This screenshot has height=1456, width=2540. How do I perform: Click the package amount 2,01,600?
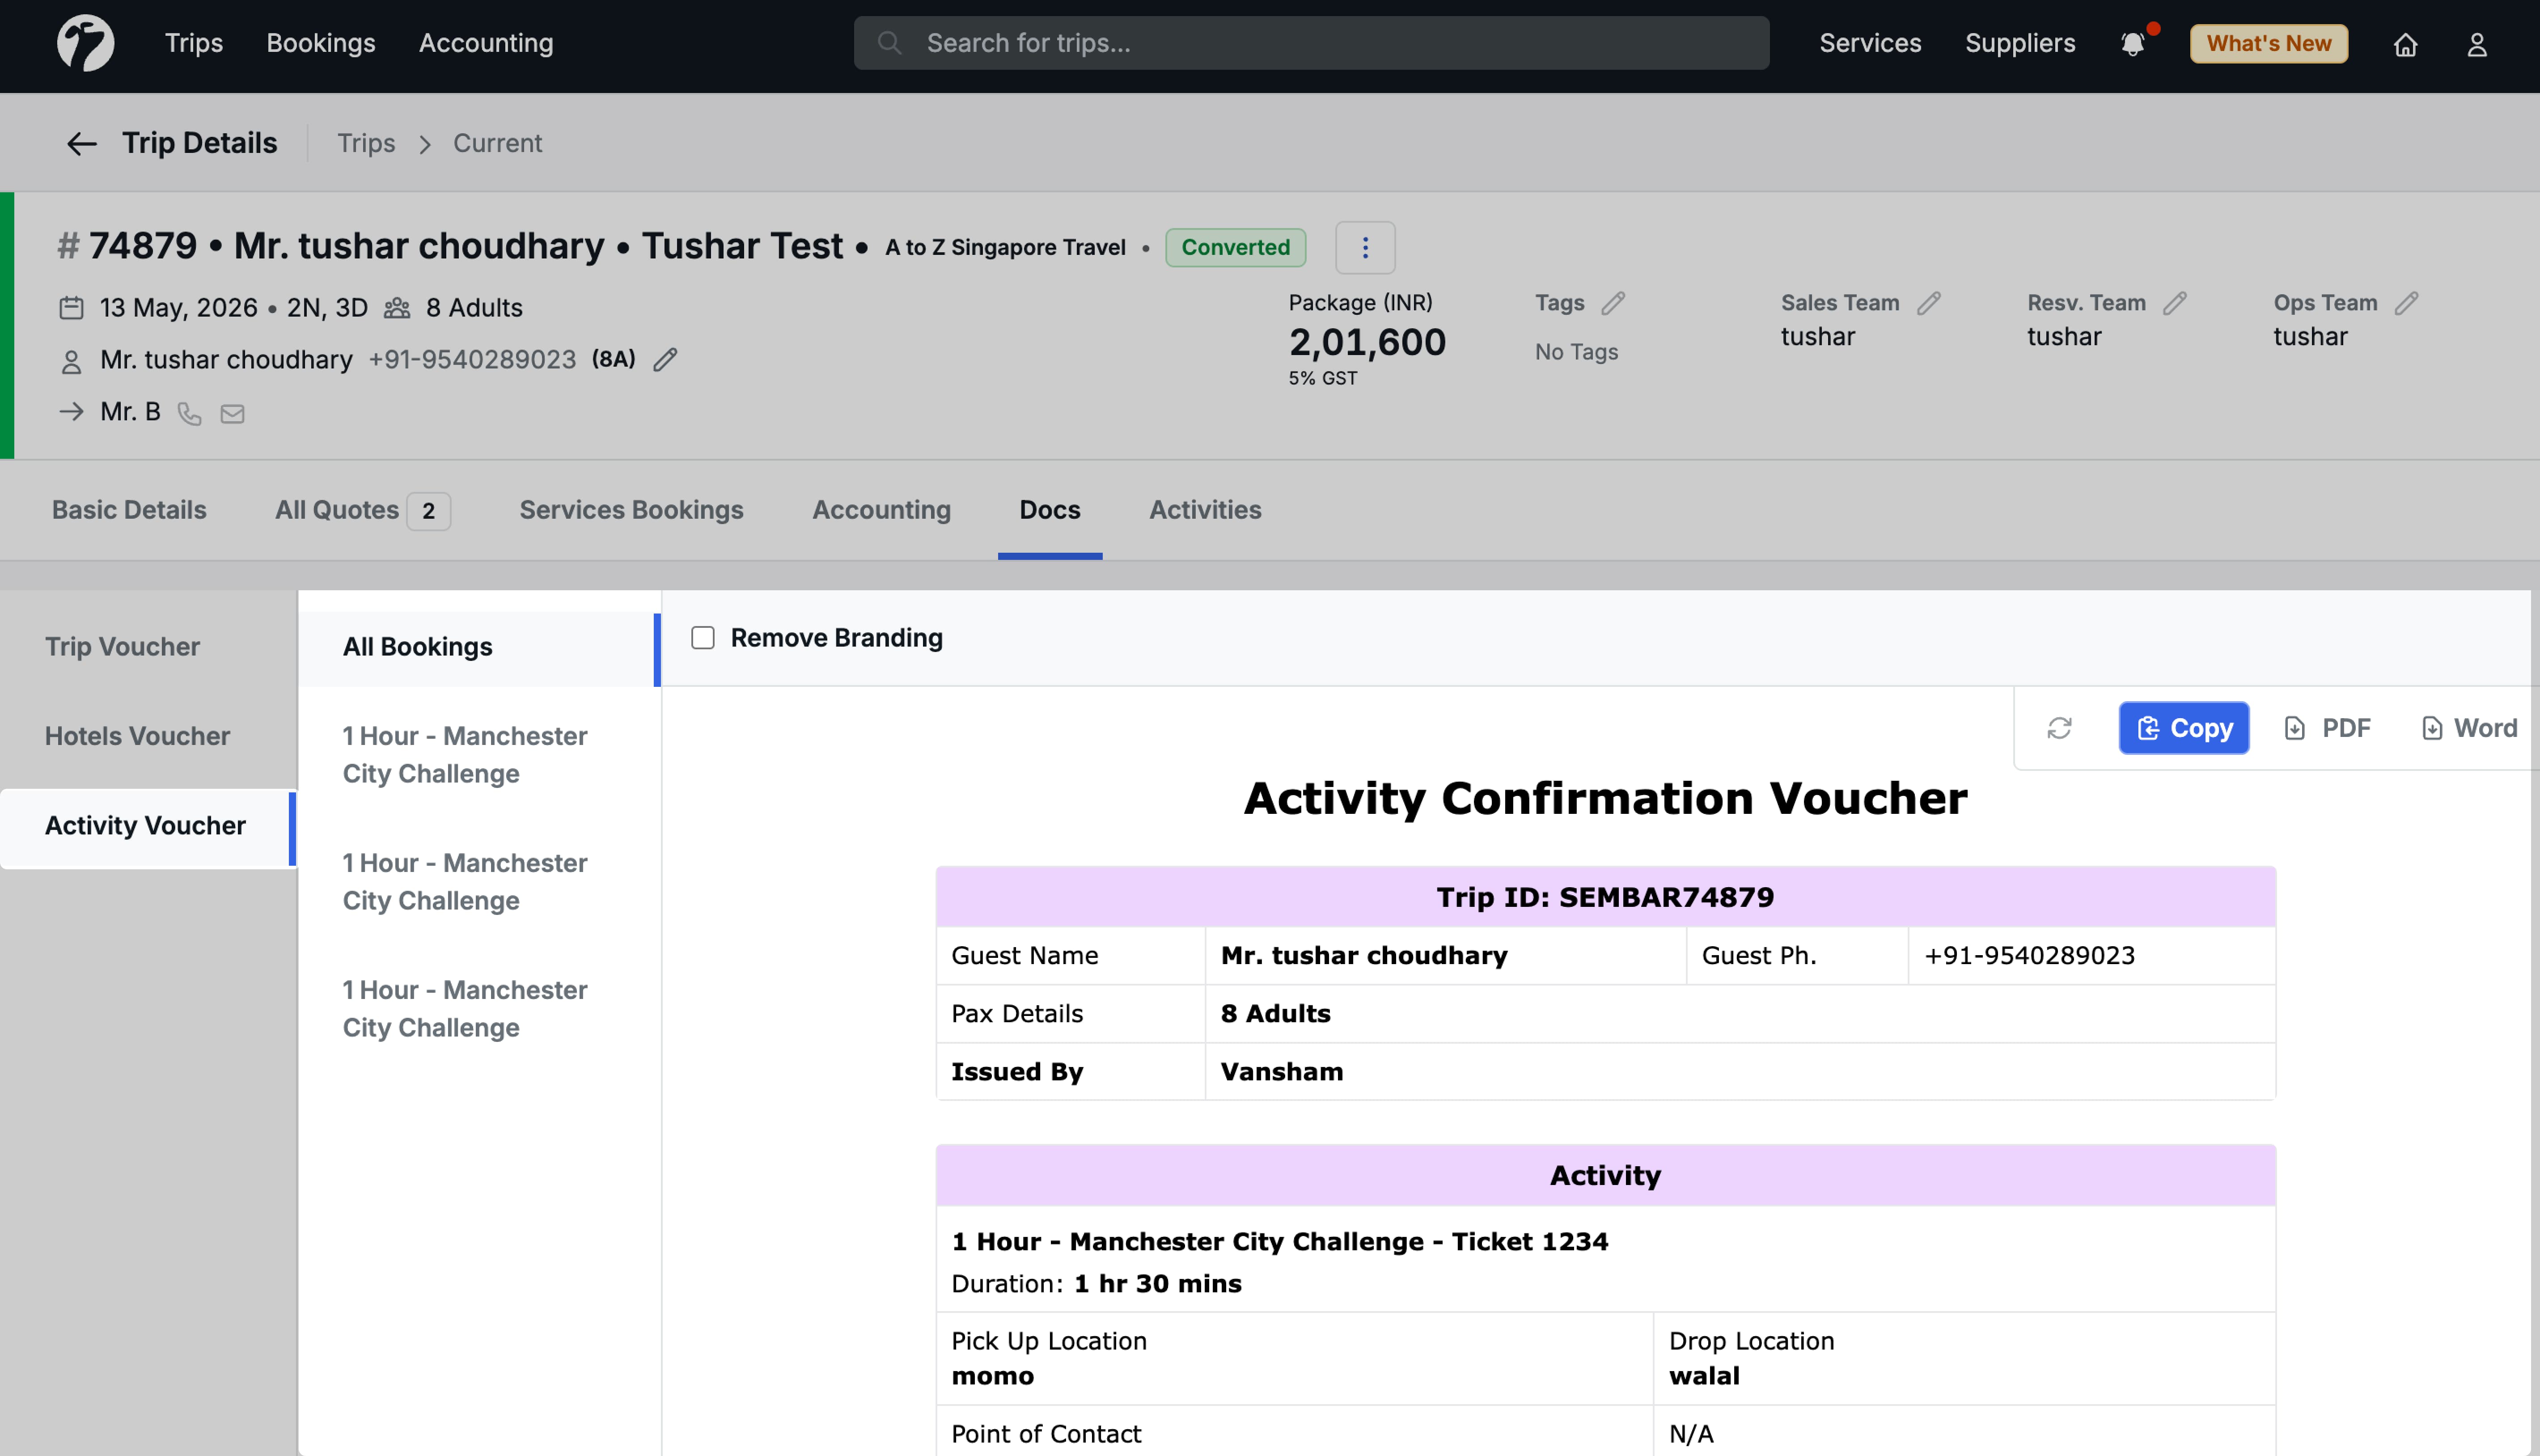[x=1367, y=342]
